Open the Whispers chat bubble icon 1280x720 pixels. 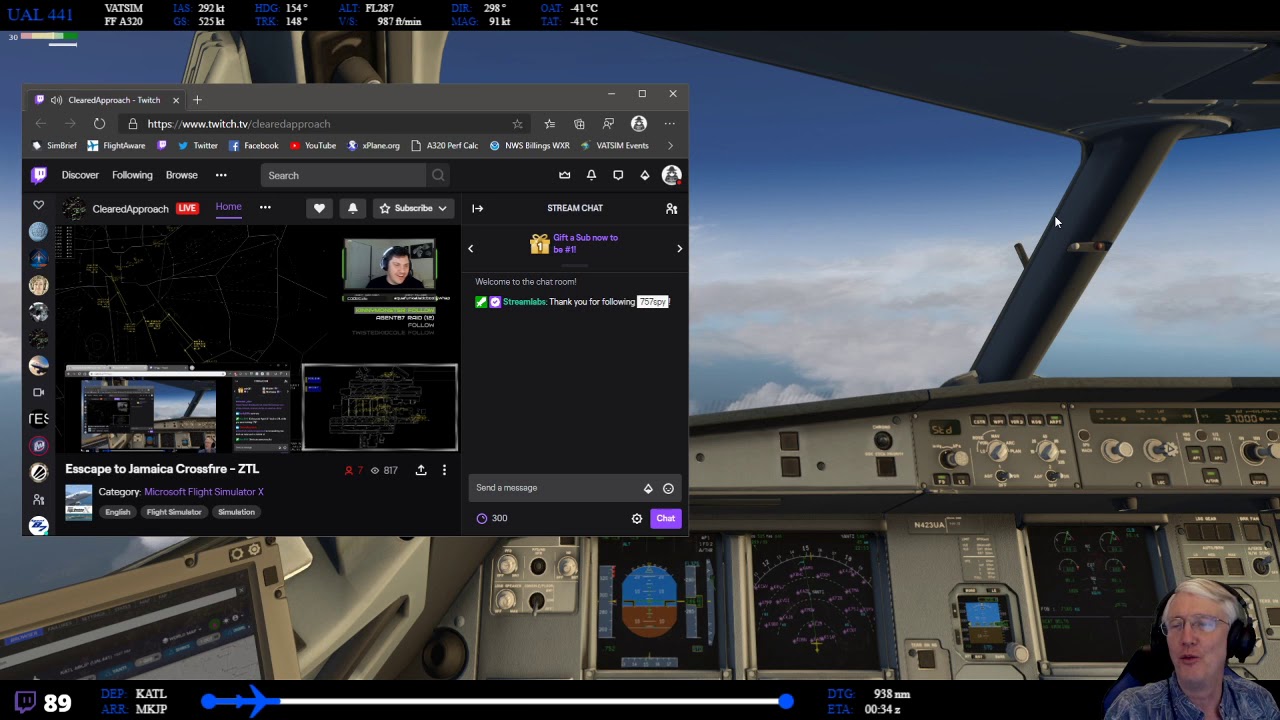coord(618,175)
